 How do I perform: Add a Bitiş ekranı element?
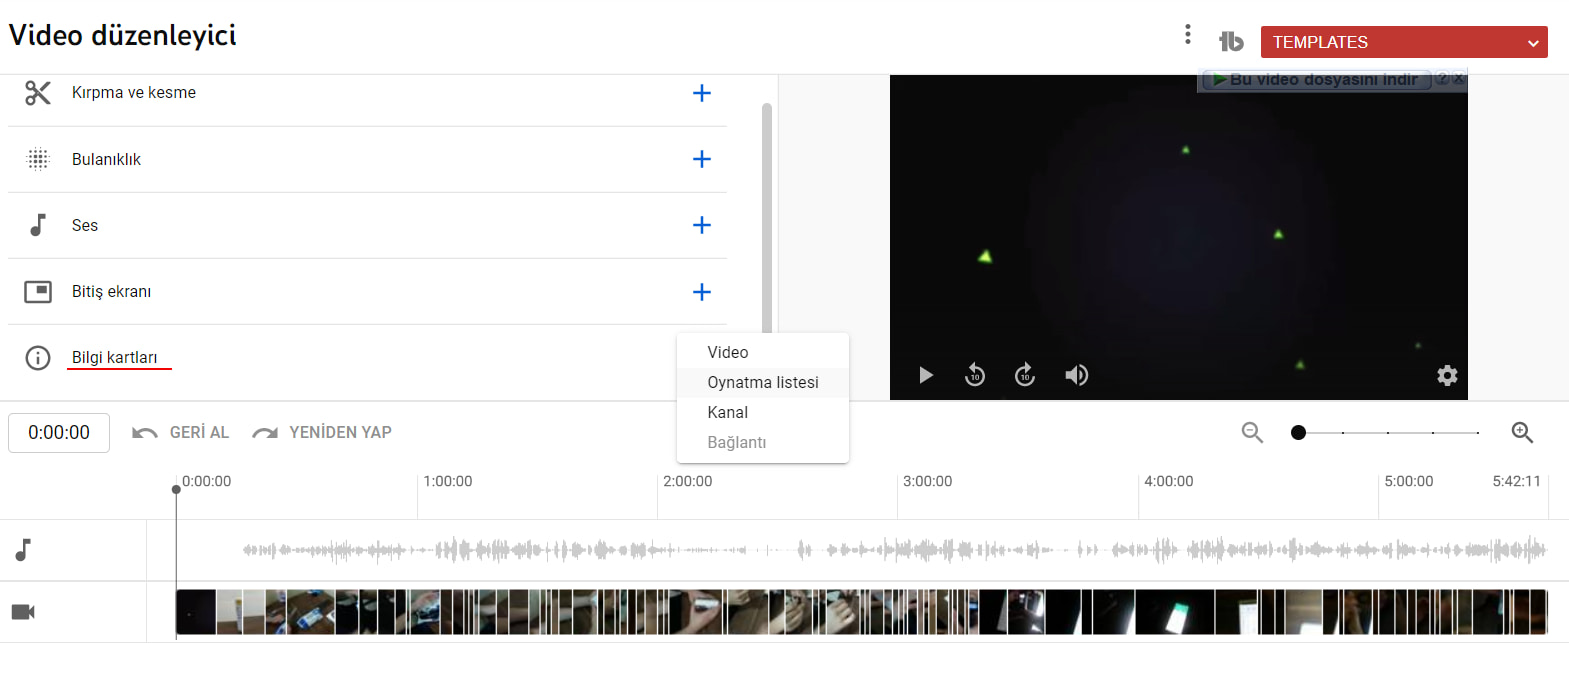(702, 292)
